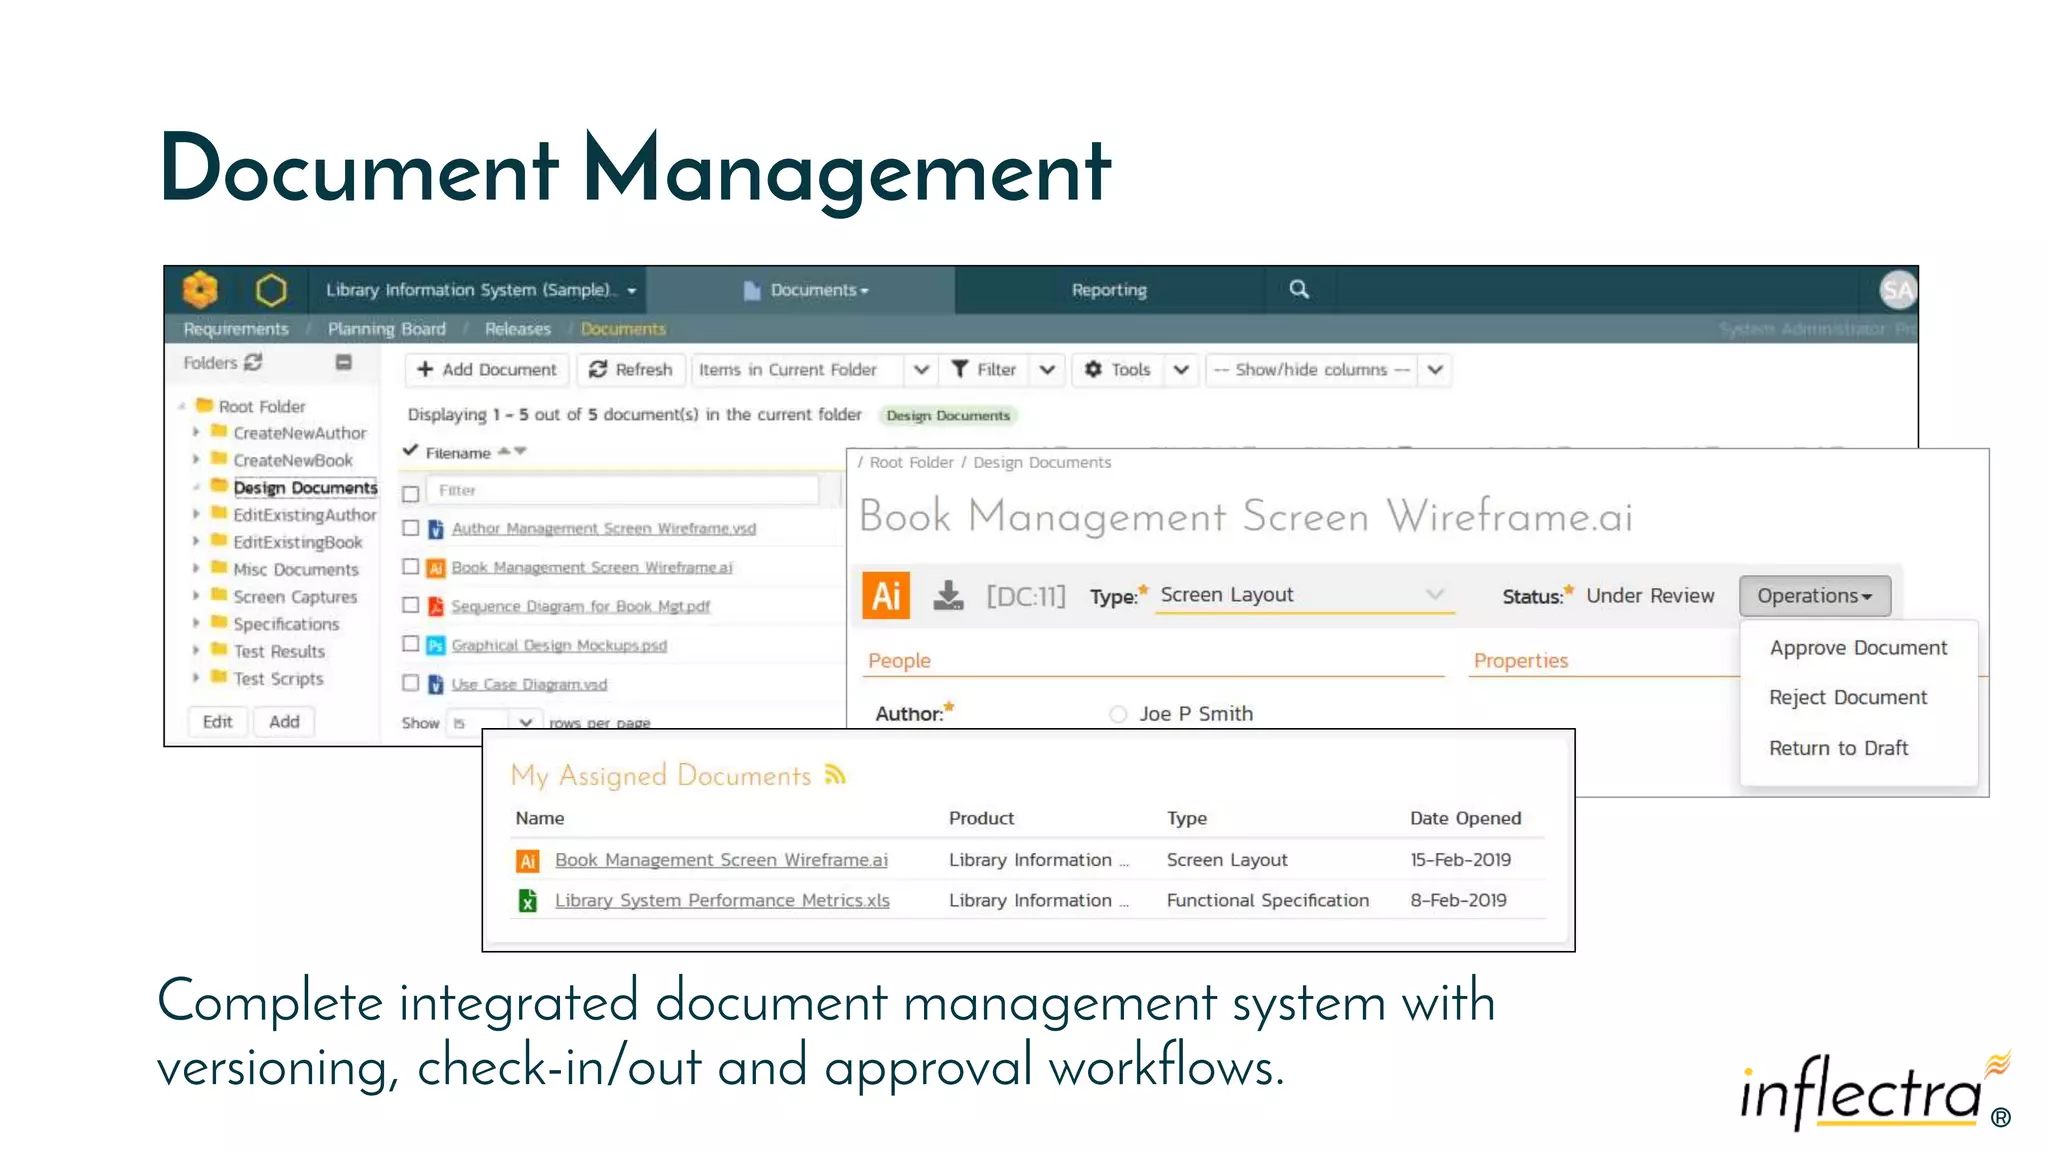Go to Releases tab

518,329
